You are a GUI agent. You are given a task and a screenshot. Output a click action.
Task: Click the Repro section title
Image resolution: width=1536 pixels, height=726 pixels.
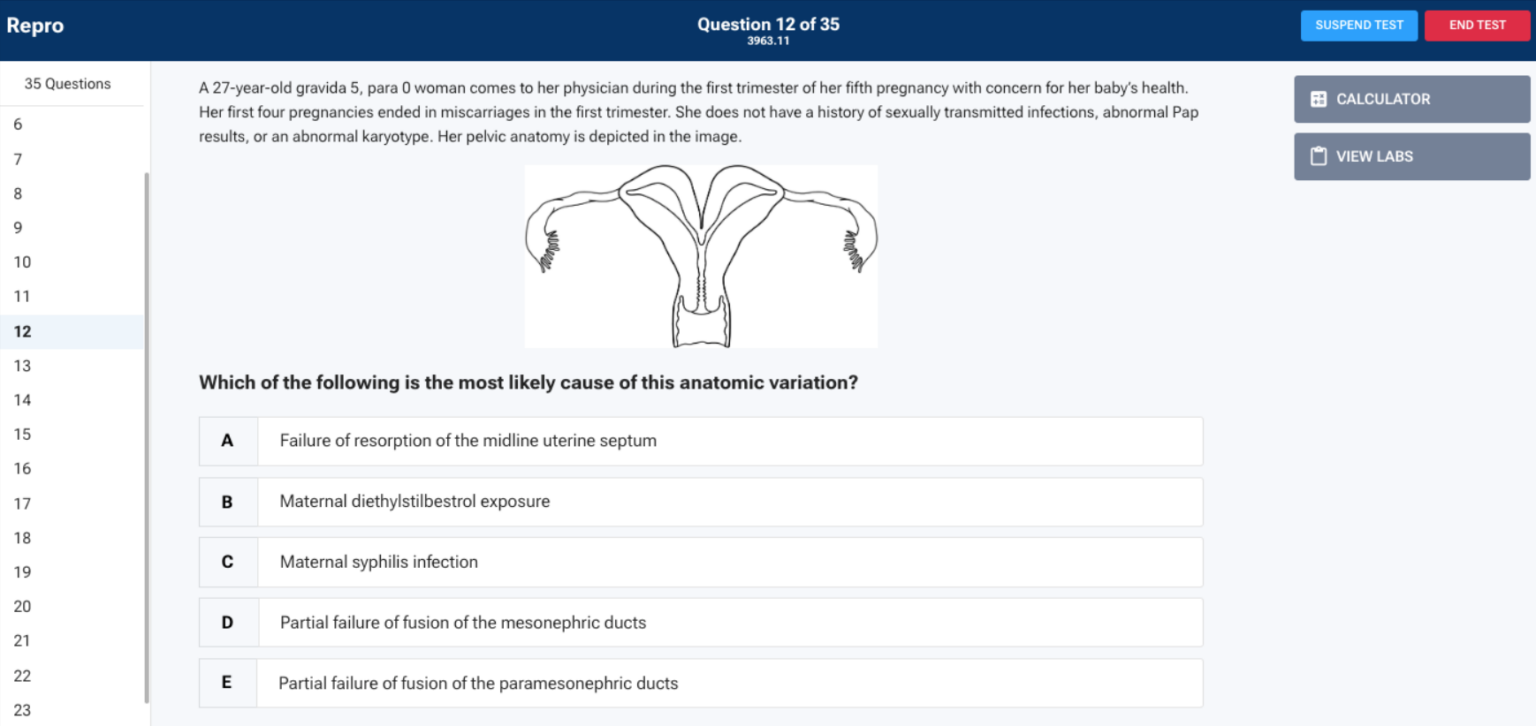35,26
